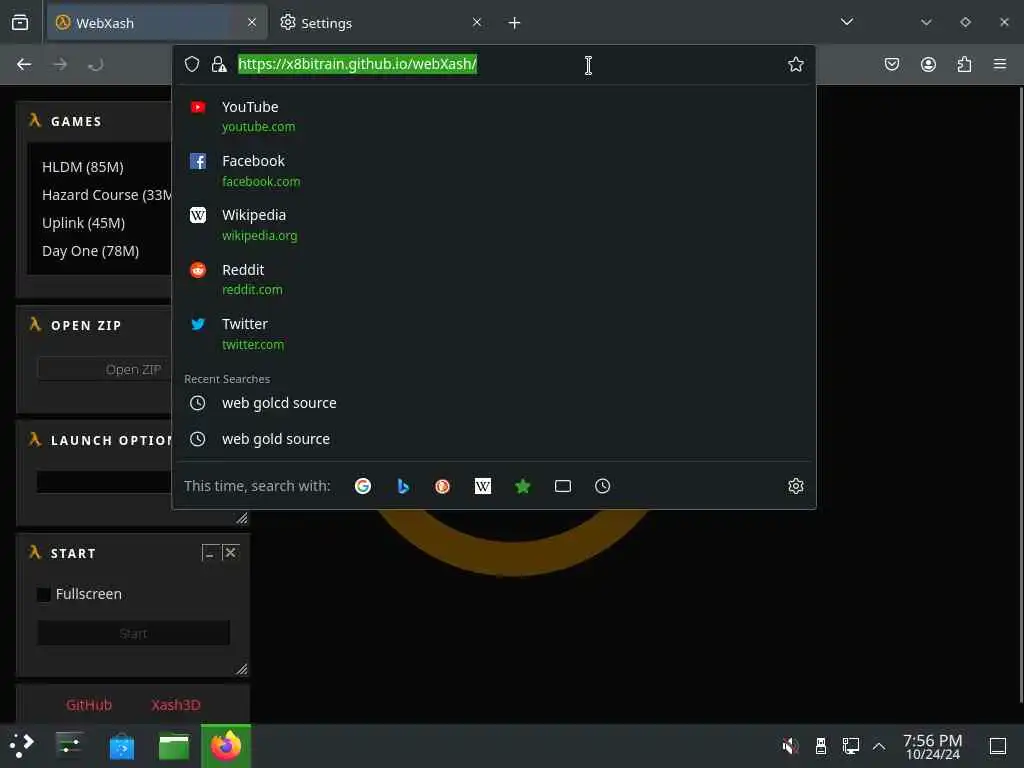Click the show desktop tray button
1024x768 pixels.
pos(998,746)
